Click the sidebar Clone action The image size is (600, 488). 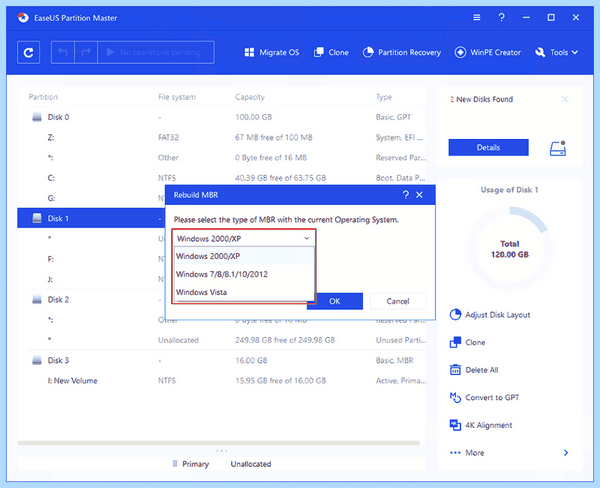[467, 343]
